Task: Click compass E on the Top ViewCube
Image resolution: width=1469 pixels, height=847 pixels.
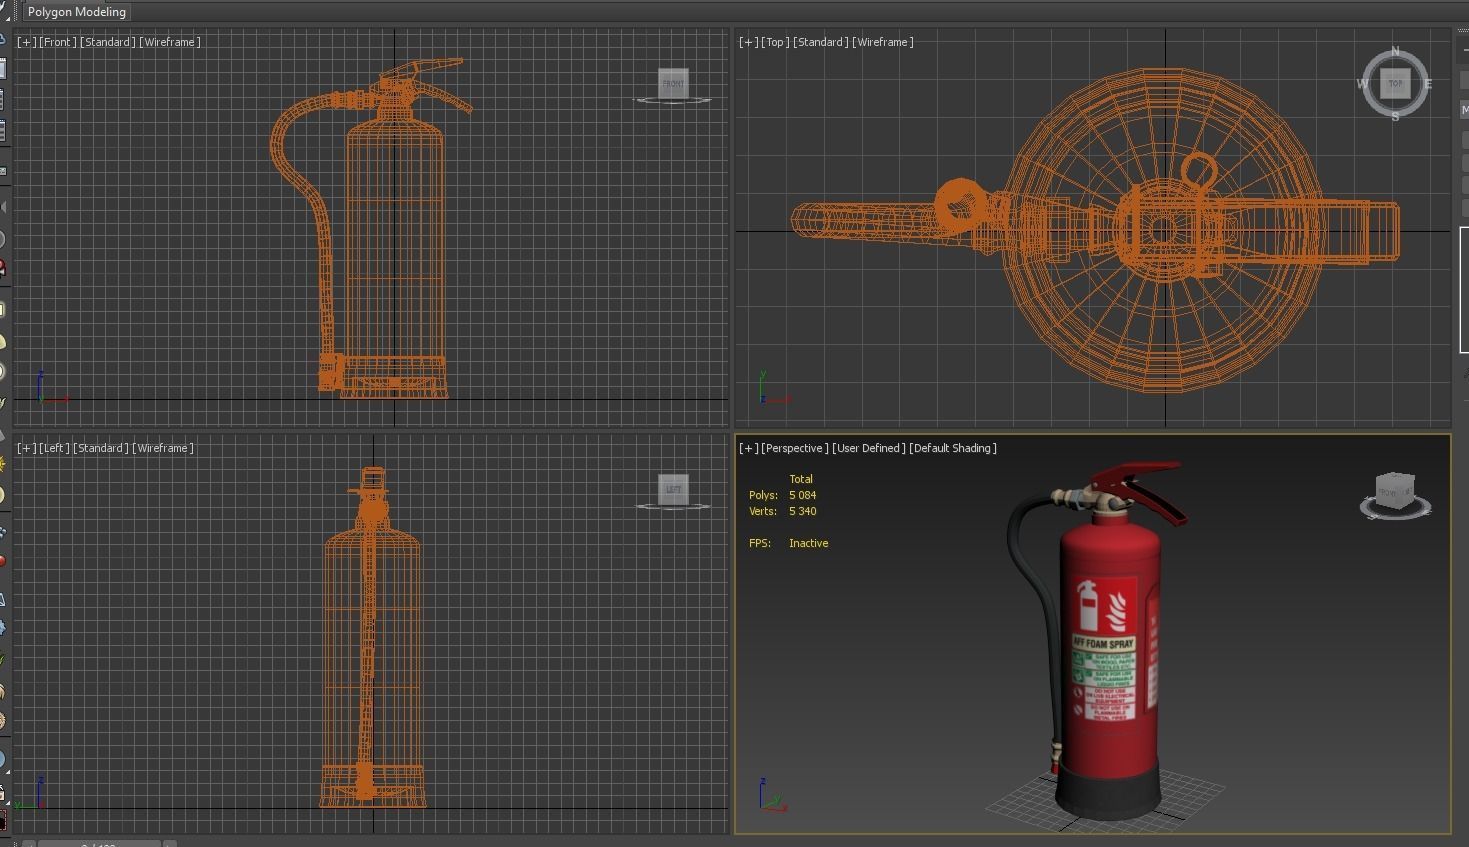Action: [1428, 84]
